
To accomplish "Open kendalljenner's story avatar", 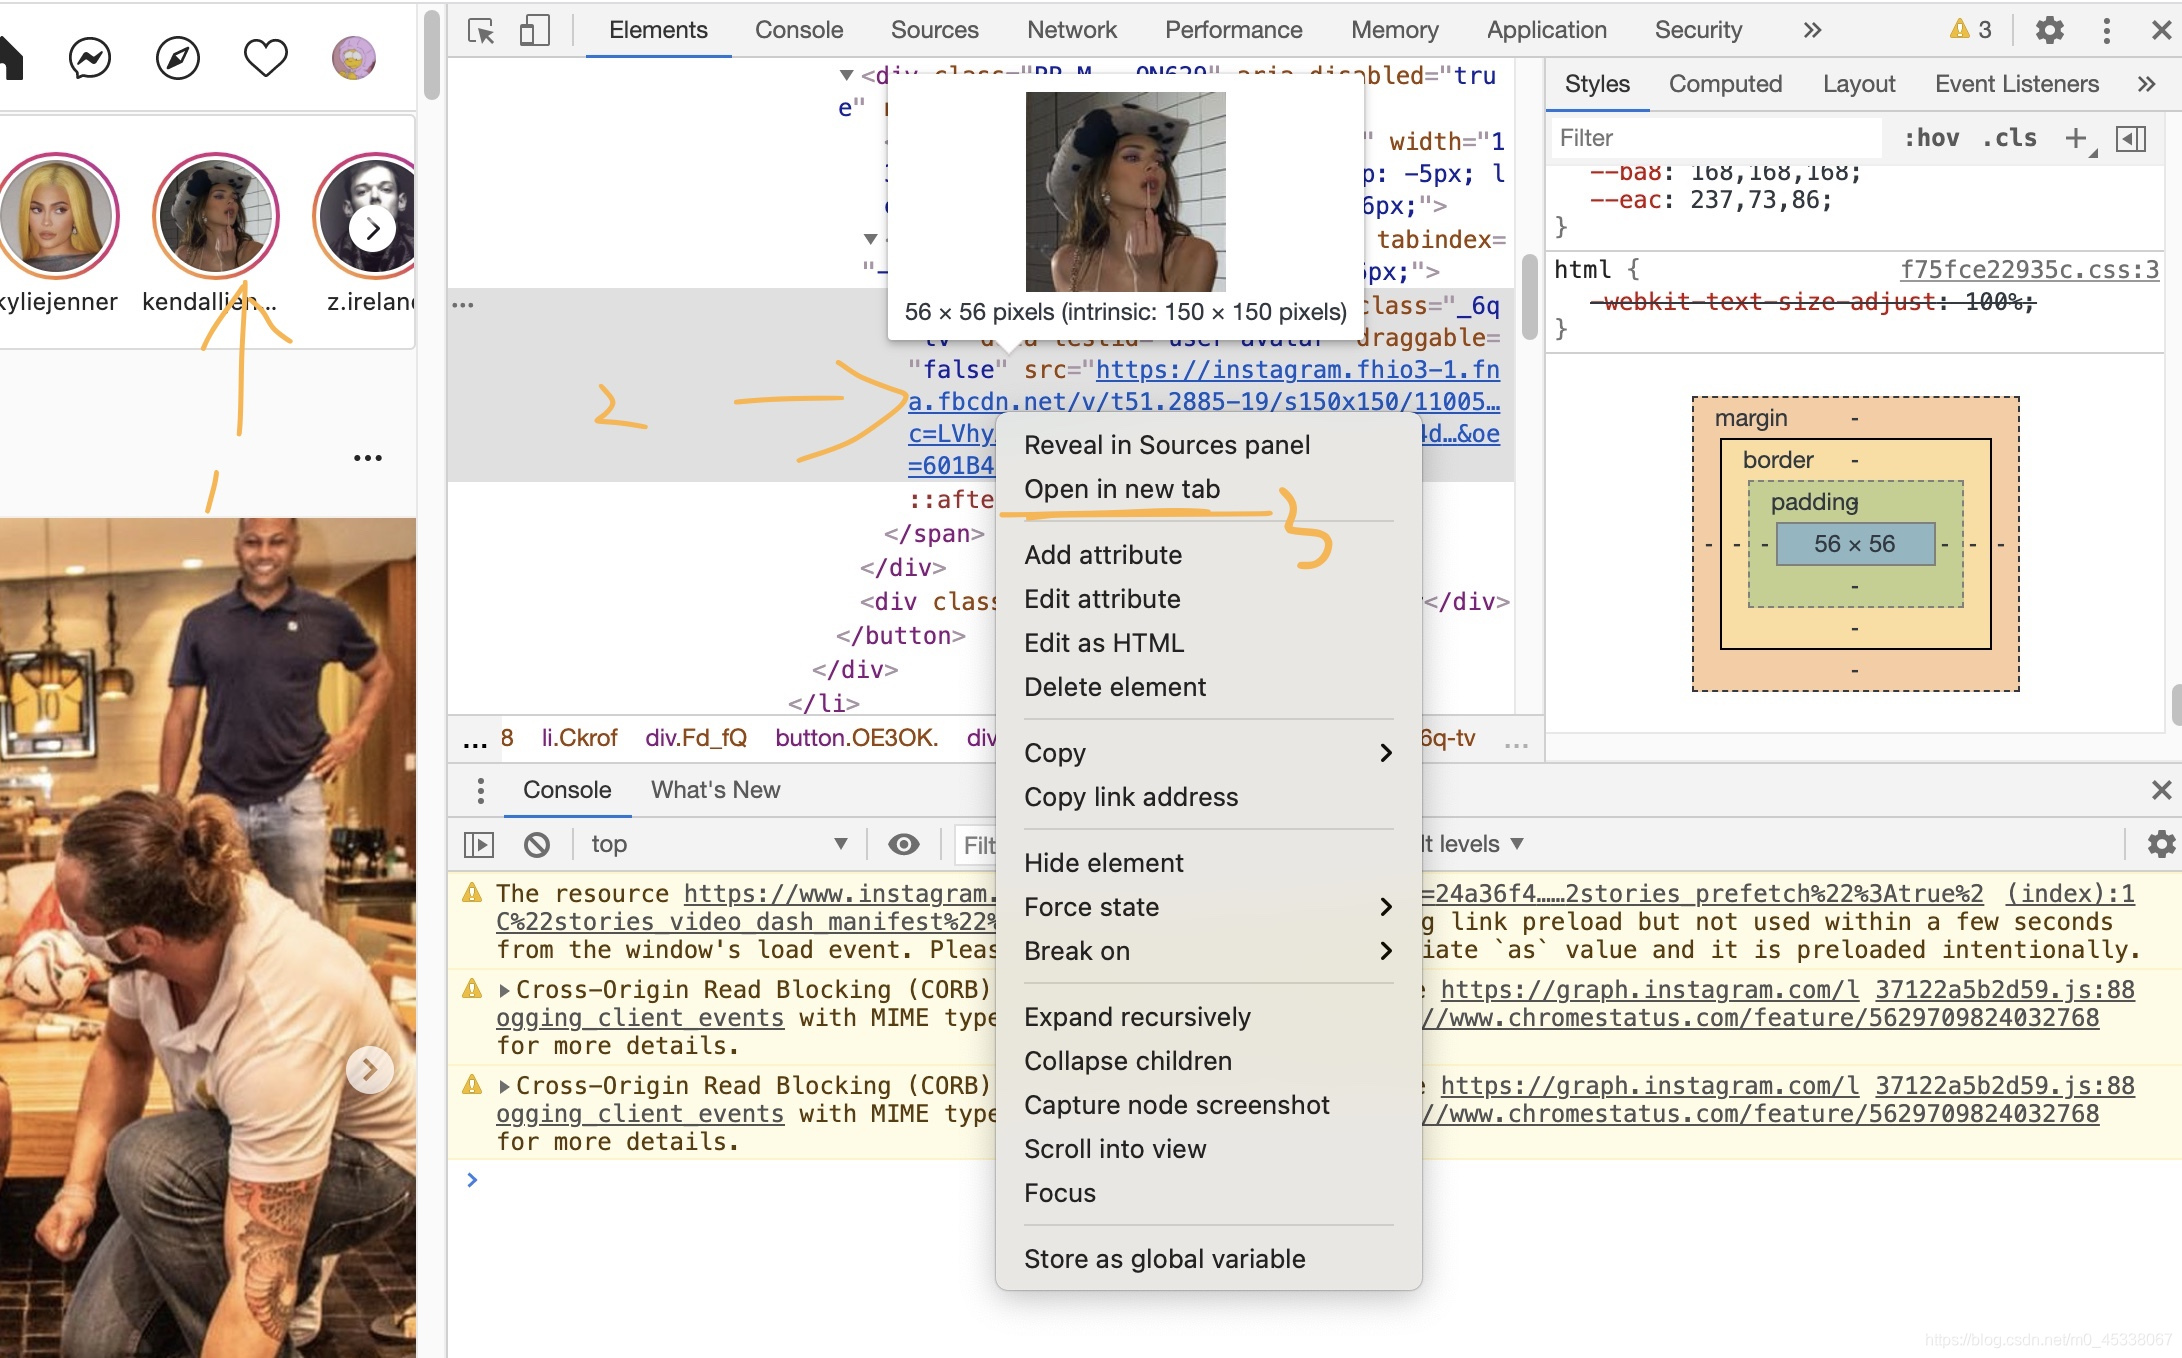I will coord(216,216).
